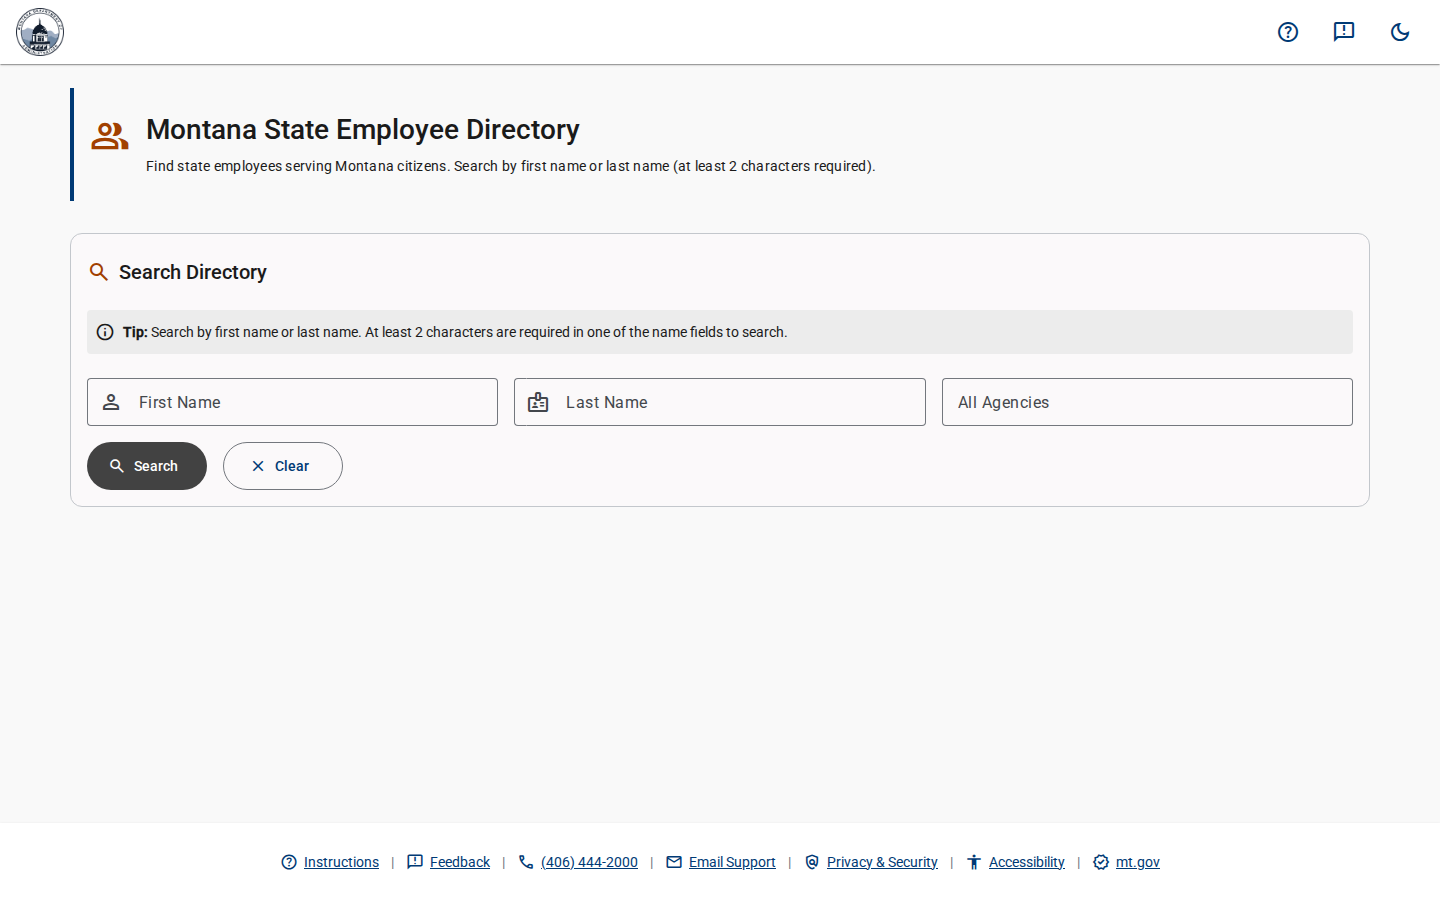Image resolution: width=1440 pixels, height=900 pixels.
Task: Open help via question mark icon in header
Action: [x=1288, y=32]
